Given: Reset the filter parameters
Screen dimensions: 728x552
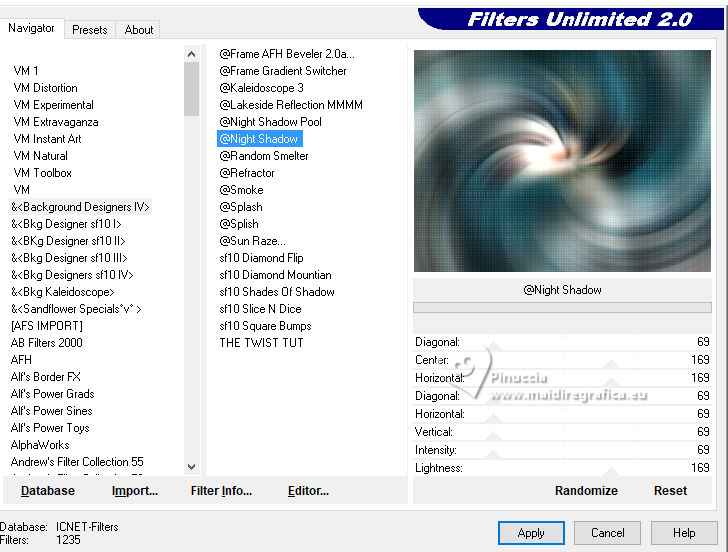Looking at the screenshot, I should pos(670,491).
